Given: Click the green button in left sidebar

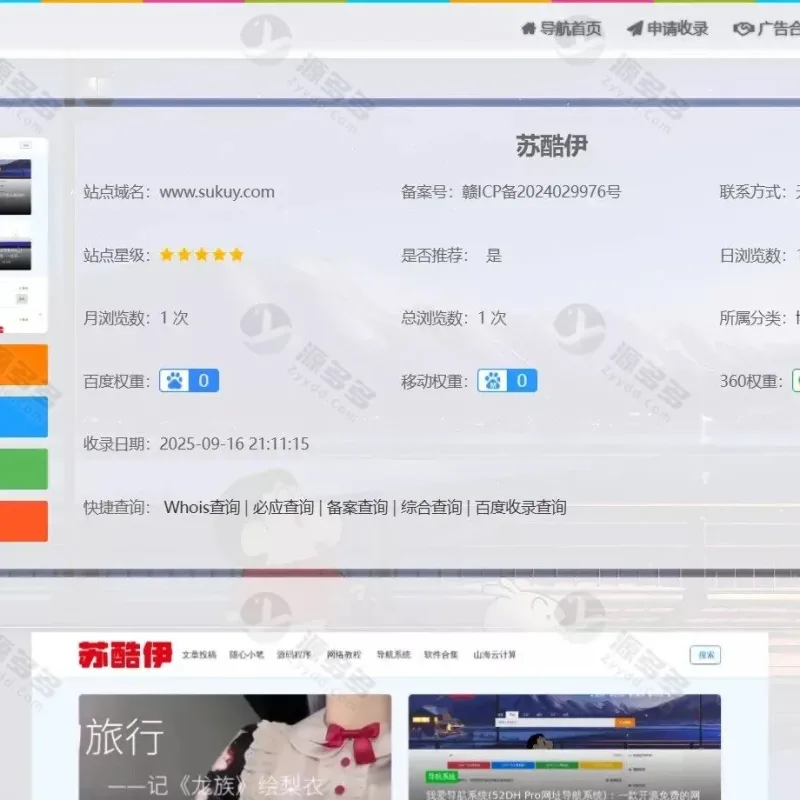Looking at the screenshot, I should (23, 469).
